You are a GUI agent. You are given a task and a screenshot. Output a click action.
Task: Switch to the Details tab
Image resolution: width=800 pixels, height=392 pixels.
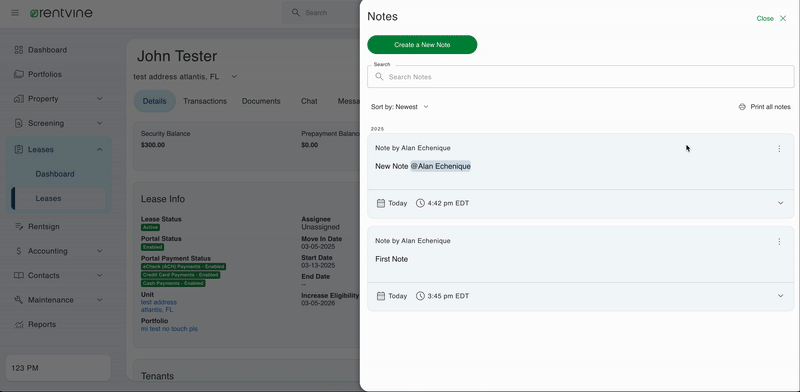coord(155,101)
